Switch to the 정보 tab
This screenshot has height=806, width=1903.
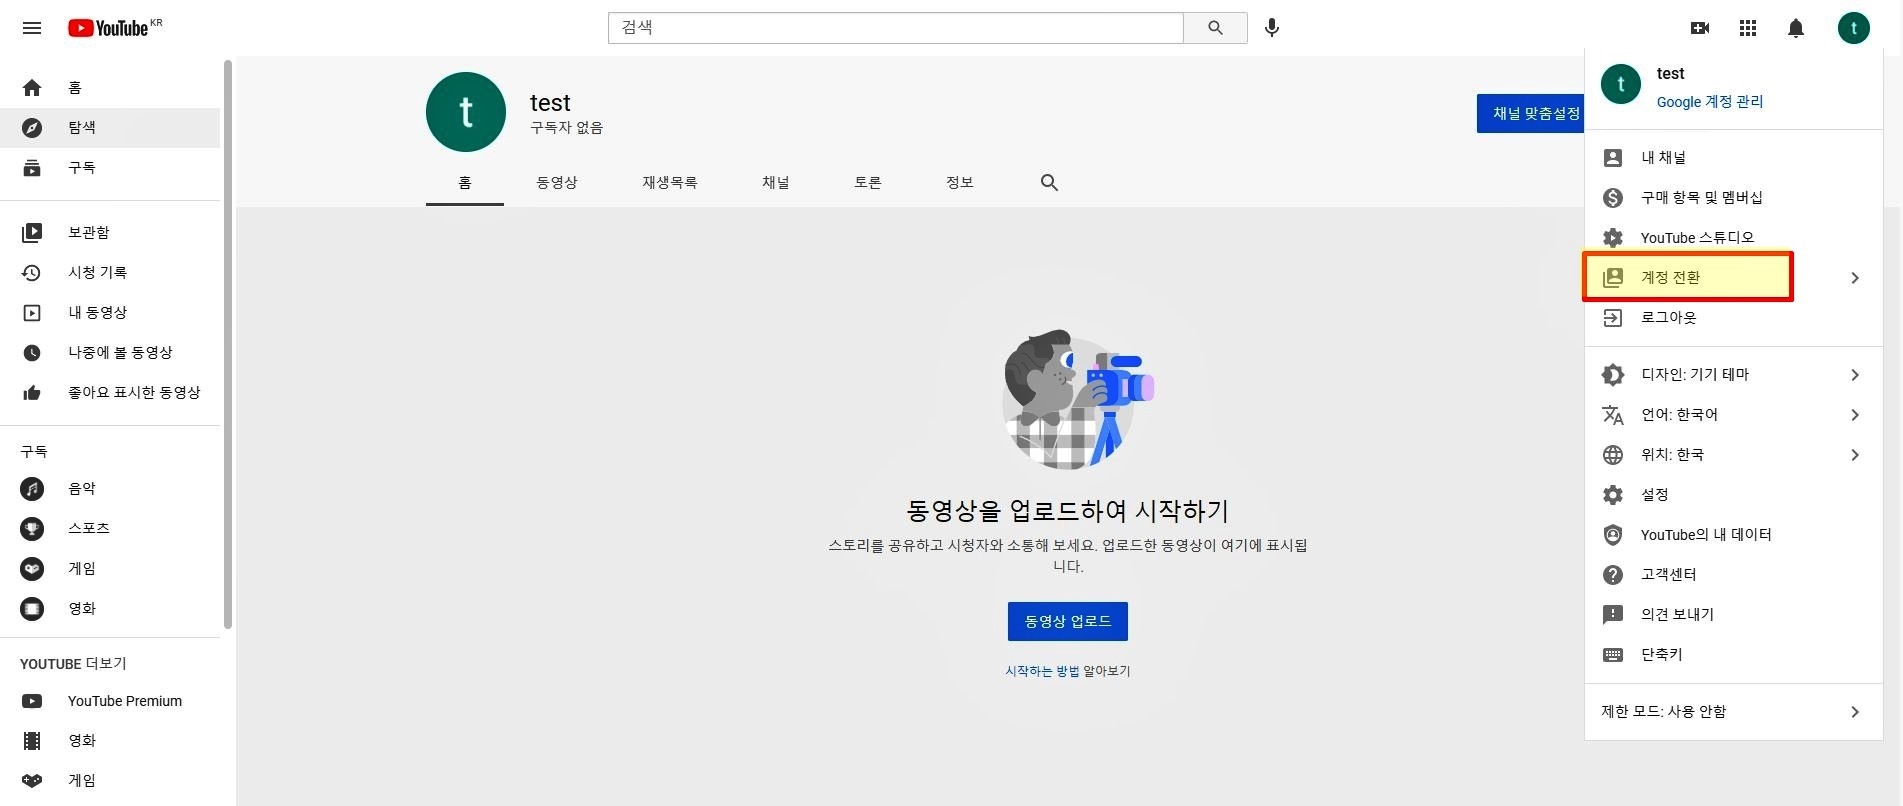click(x=960, y=183)
